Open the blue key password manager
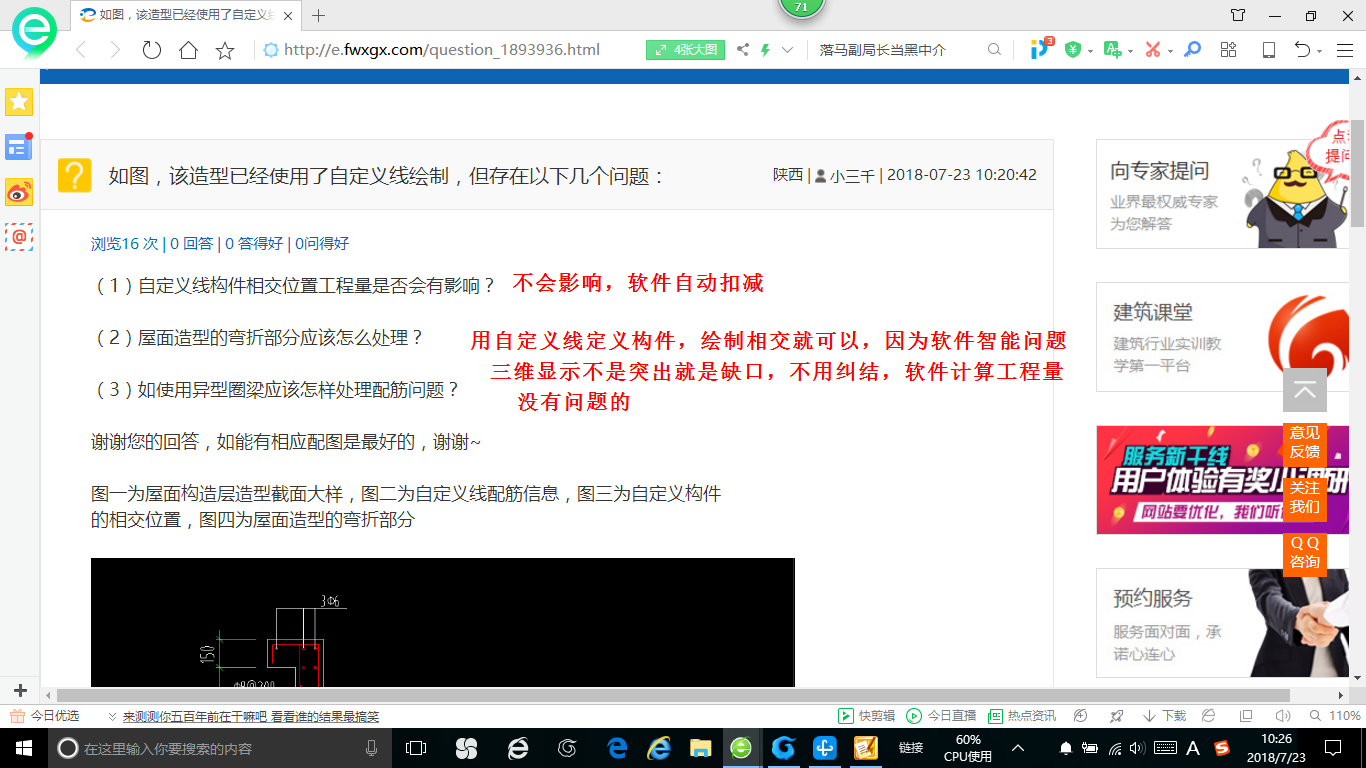 click(x=1192, y=50)
